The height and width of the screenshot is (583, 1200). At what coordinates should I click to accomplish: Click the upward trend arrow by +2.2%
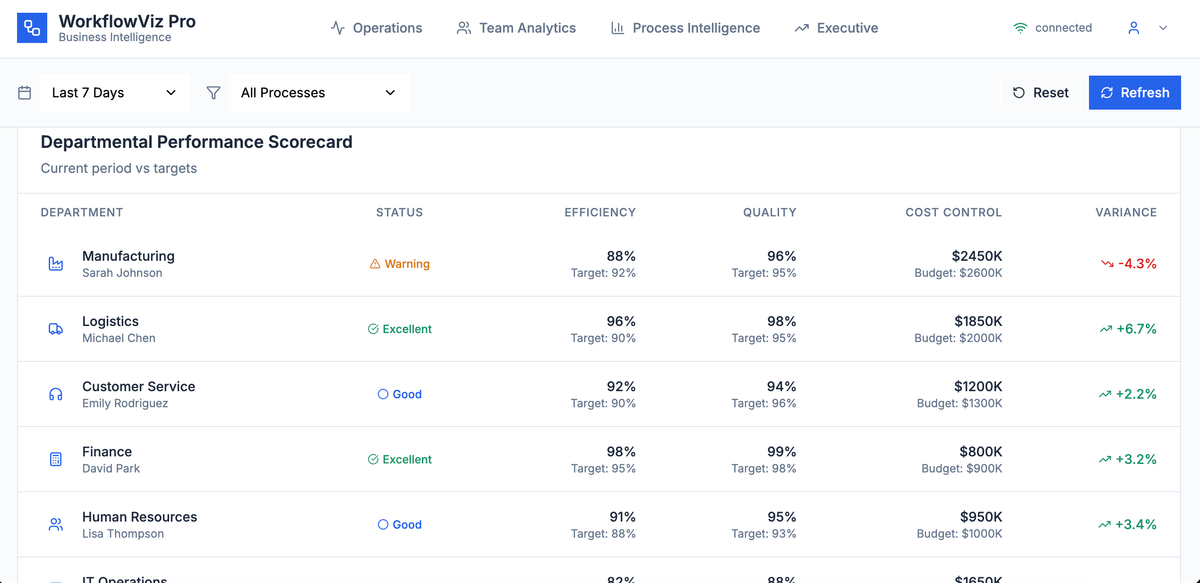pos(1105,394)
